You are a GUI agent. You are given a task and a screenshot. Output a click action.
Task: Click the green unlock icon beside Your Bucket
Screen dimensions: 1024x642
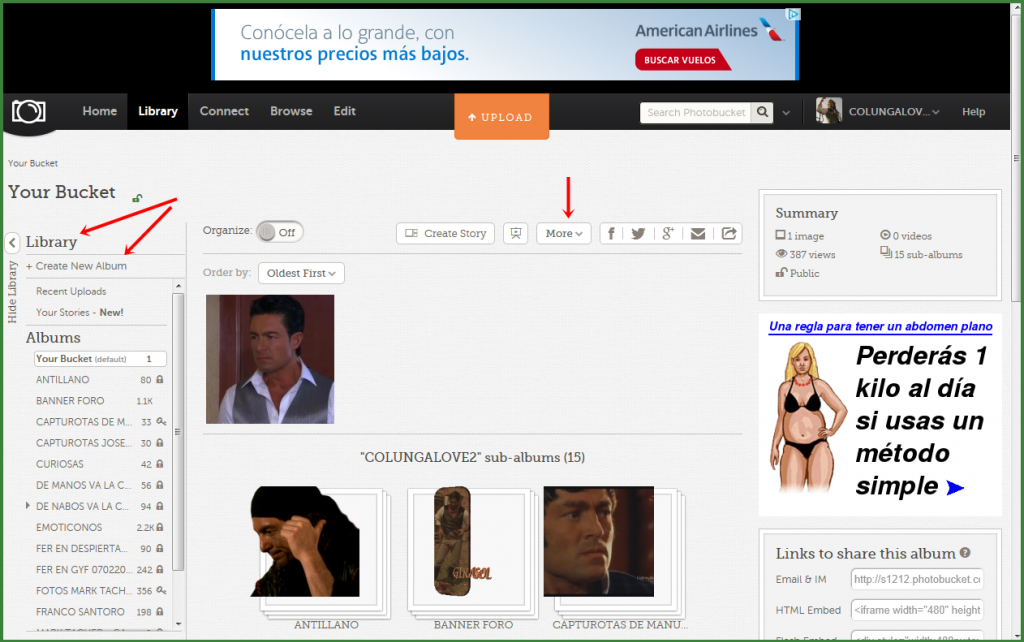(x=136, y=198)
